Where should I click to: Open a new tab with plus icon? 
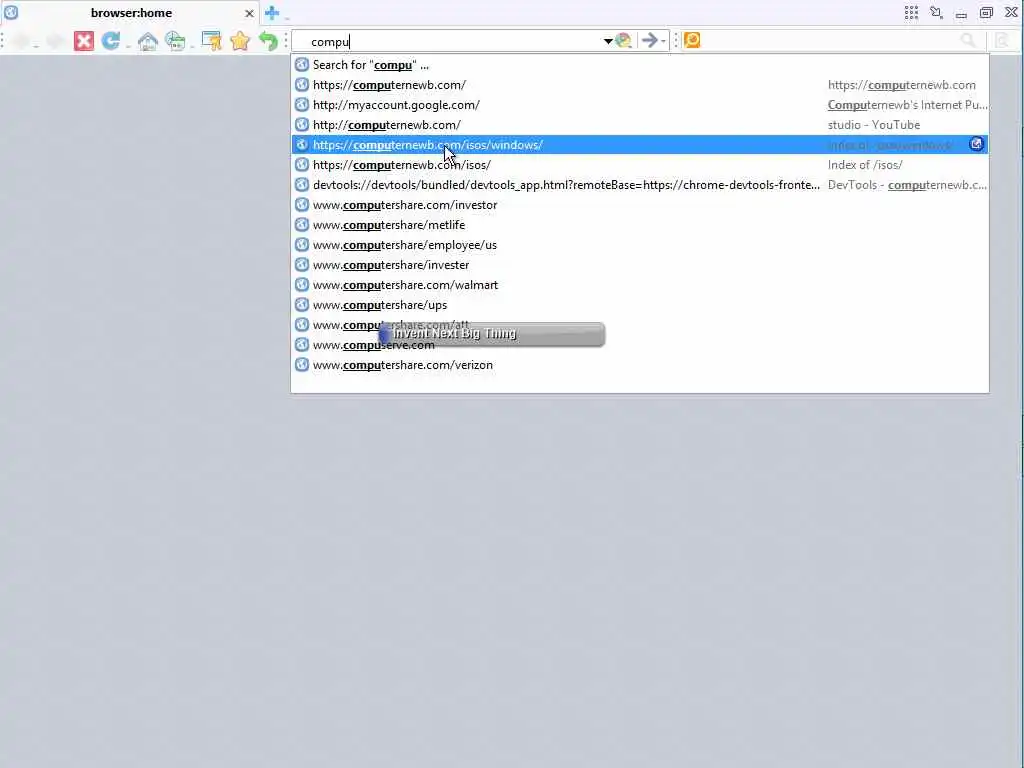pos(272,12)
